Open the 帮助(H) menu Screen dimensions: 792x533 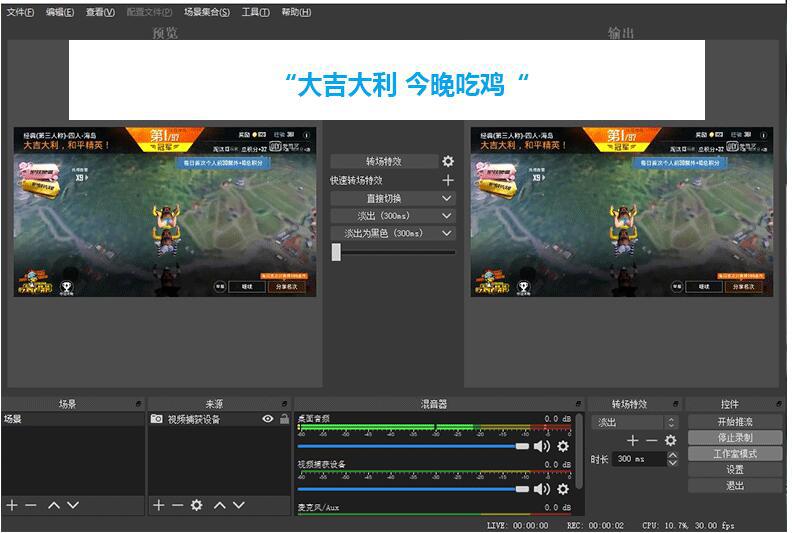296,12
